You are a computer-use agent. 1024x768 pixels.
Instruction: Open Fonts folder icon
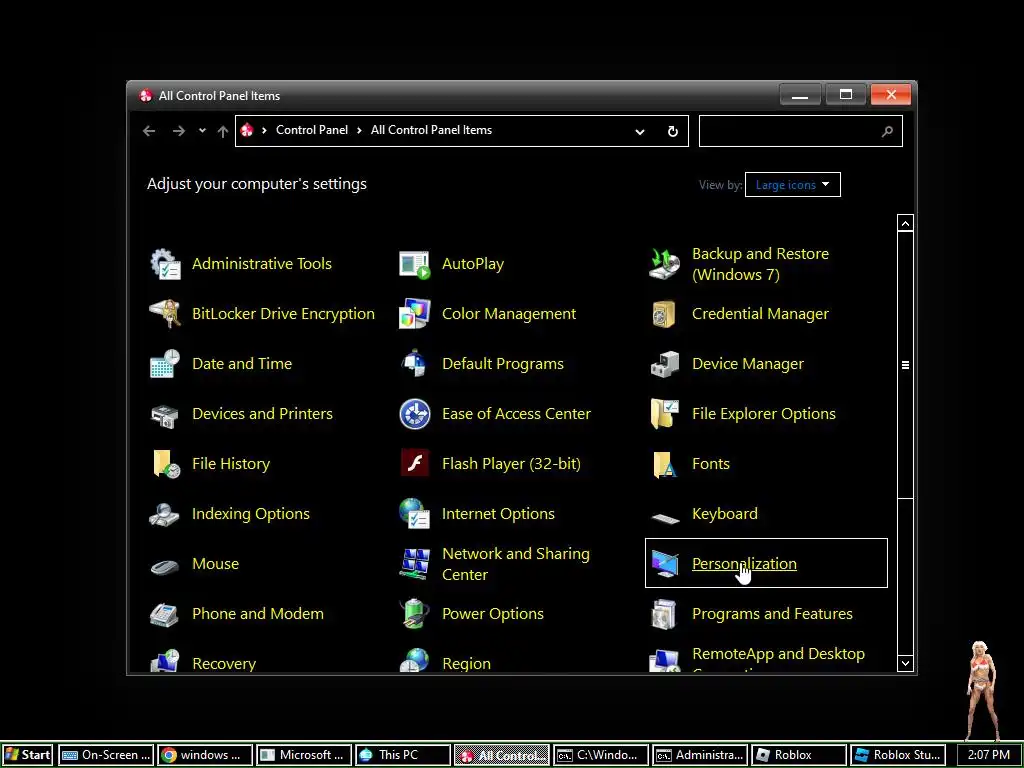[x=665, y=464]
